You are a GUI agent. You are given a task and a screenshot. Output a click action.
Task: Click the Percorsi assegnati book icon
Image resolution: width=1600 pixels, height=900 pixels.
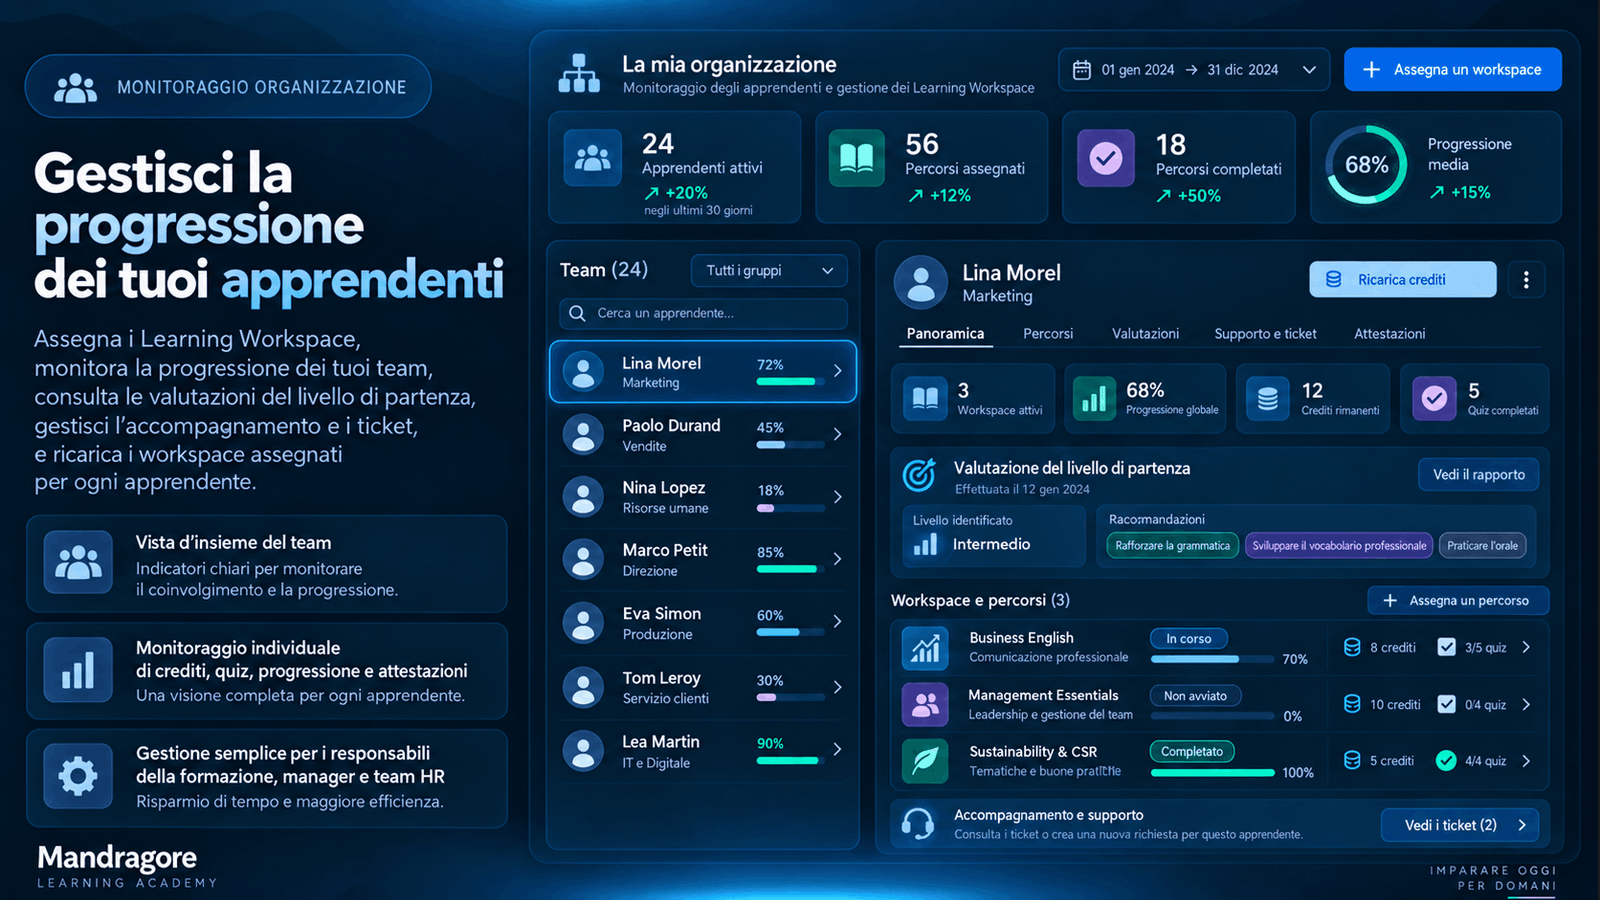(857, 158)
